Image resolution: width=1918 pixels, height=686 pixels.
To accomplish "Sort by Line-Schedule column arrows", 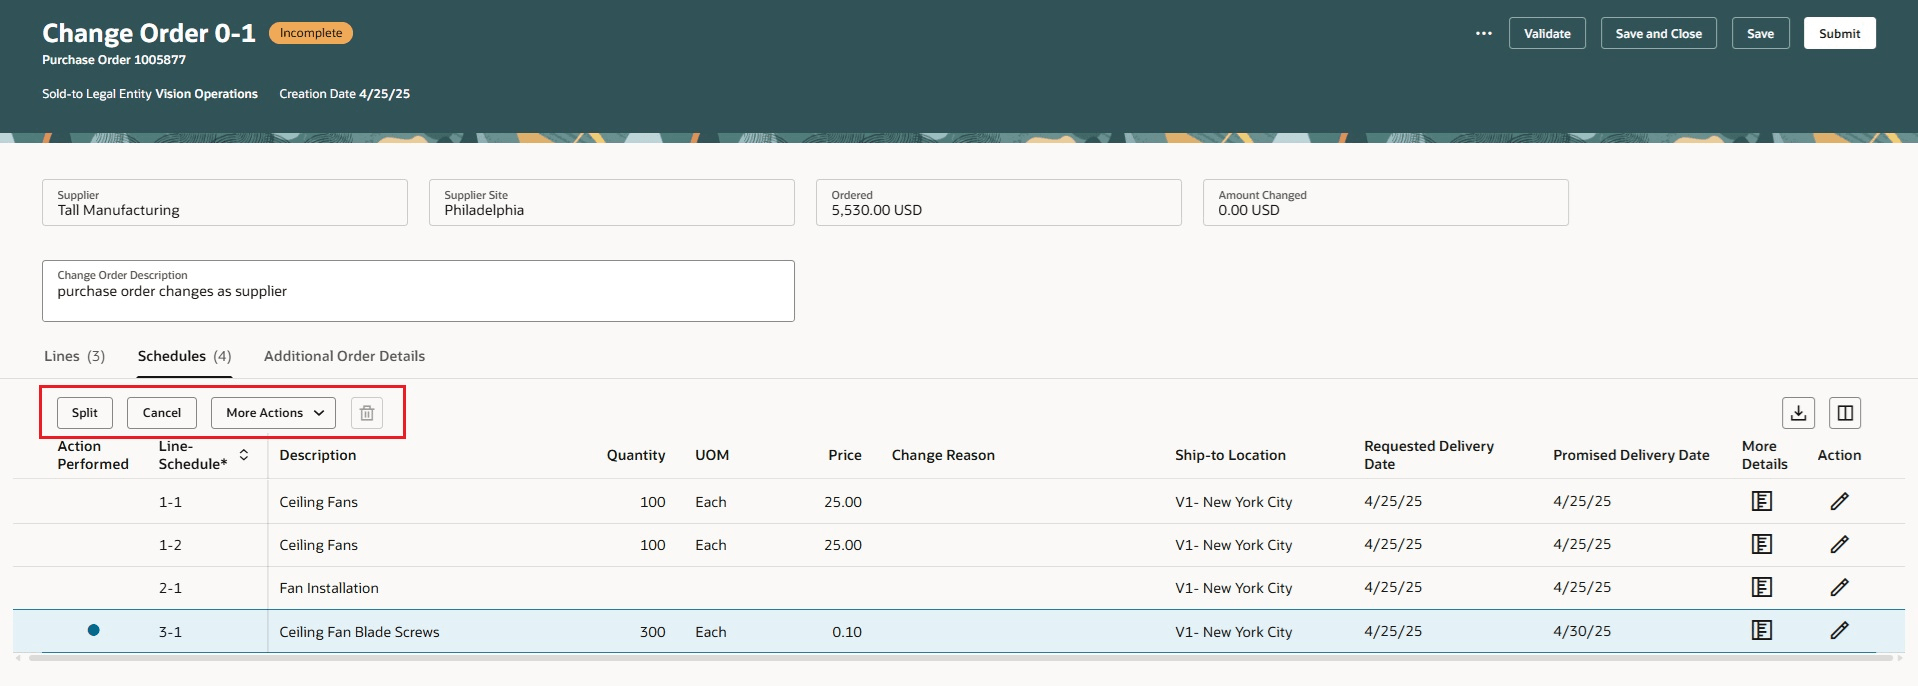I will 243,455.
